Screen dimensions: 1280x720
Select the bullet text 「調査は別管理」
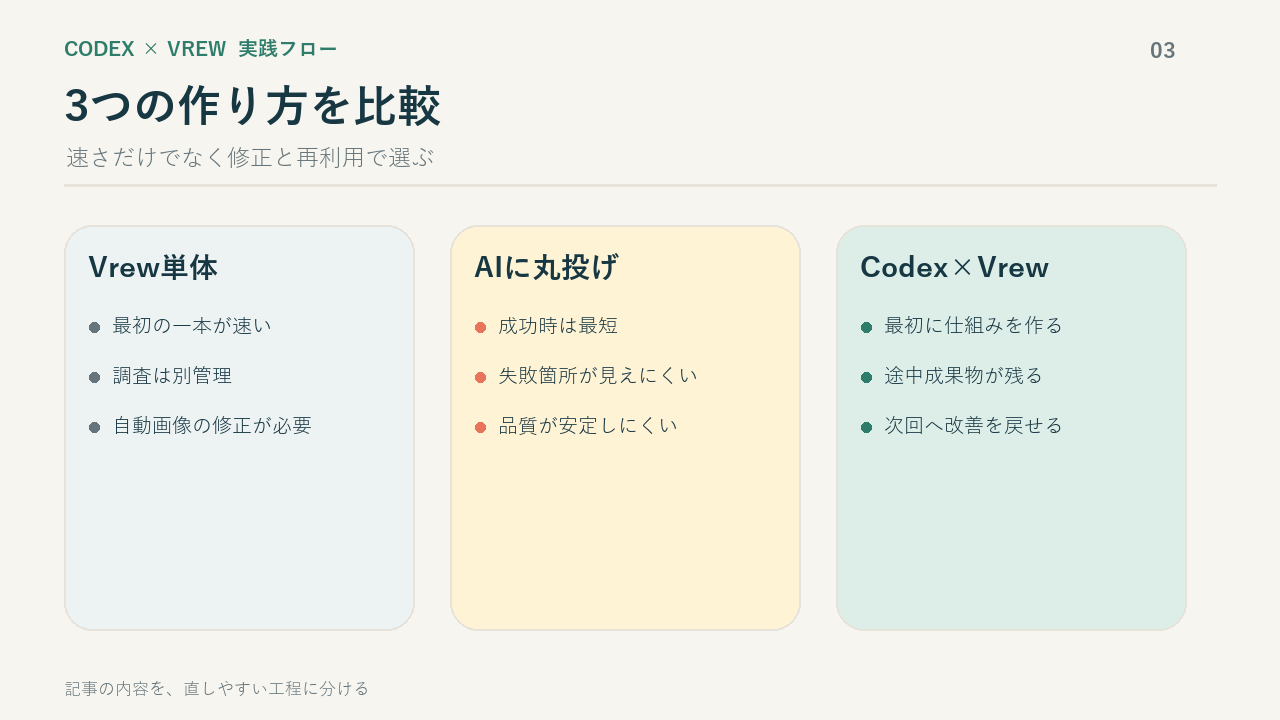172,376
